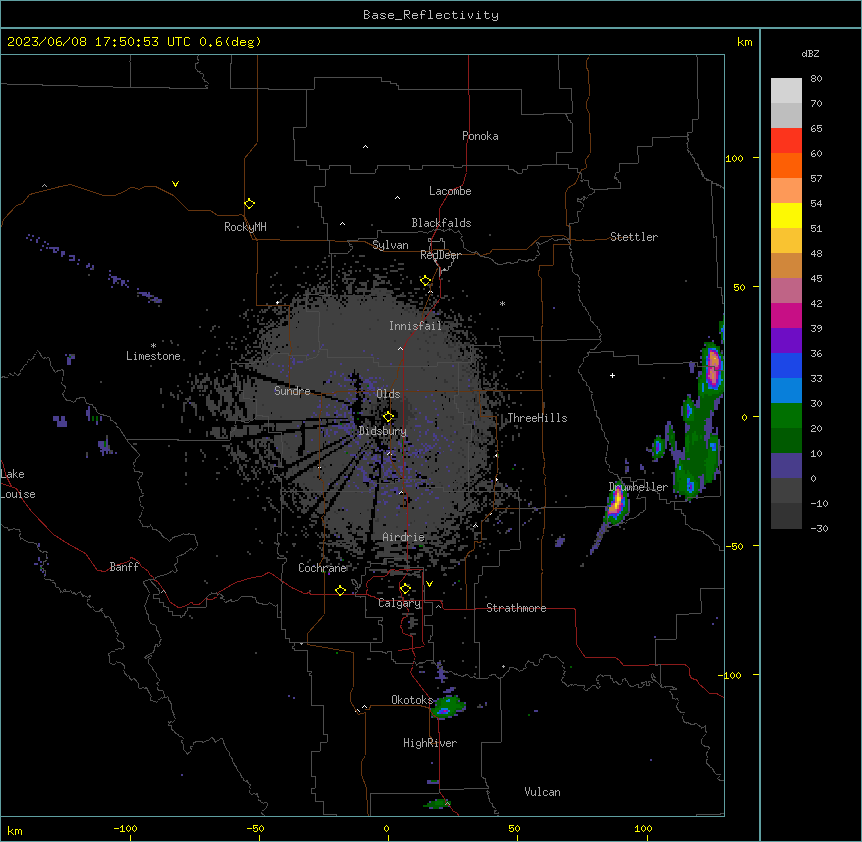The image size is (862, 842).
Task: Click the green echo south of HighRiver
Action: (x=438, y=804)
